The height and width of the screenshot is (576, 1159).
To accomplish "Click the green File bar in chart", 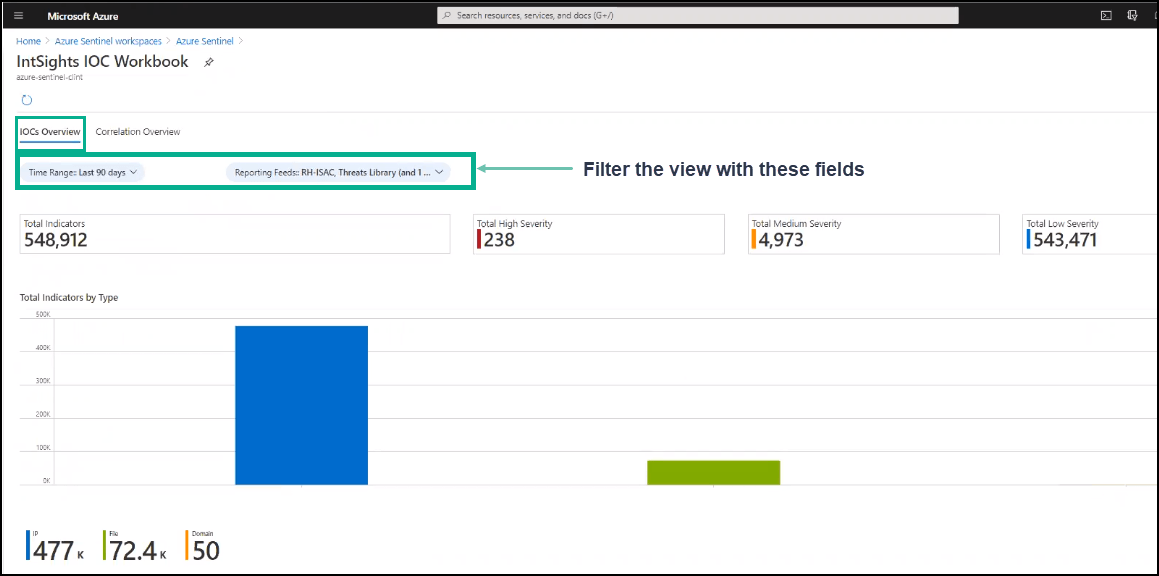I will pyautogui.click(x=713, y=472).
